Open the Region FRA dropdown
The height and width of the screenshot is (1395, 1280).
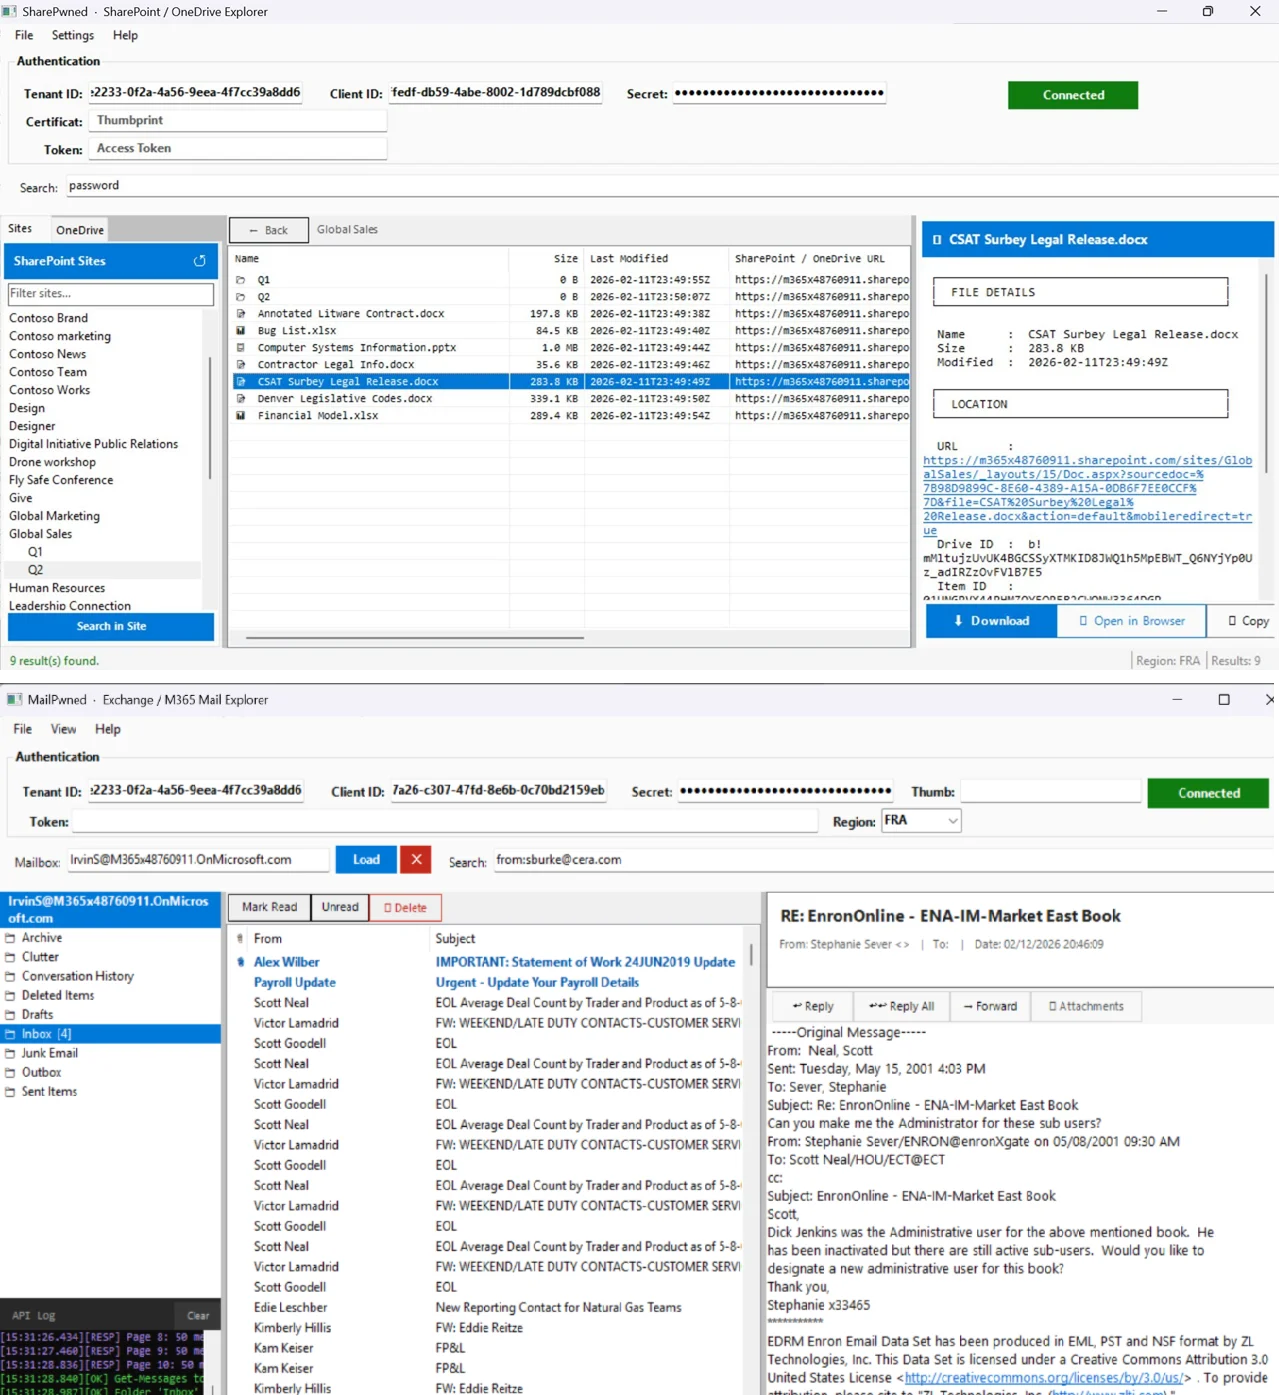(919, 820)
